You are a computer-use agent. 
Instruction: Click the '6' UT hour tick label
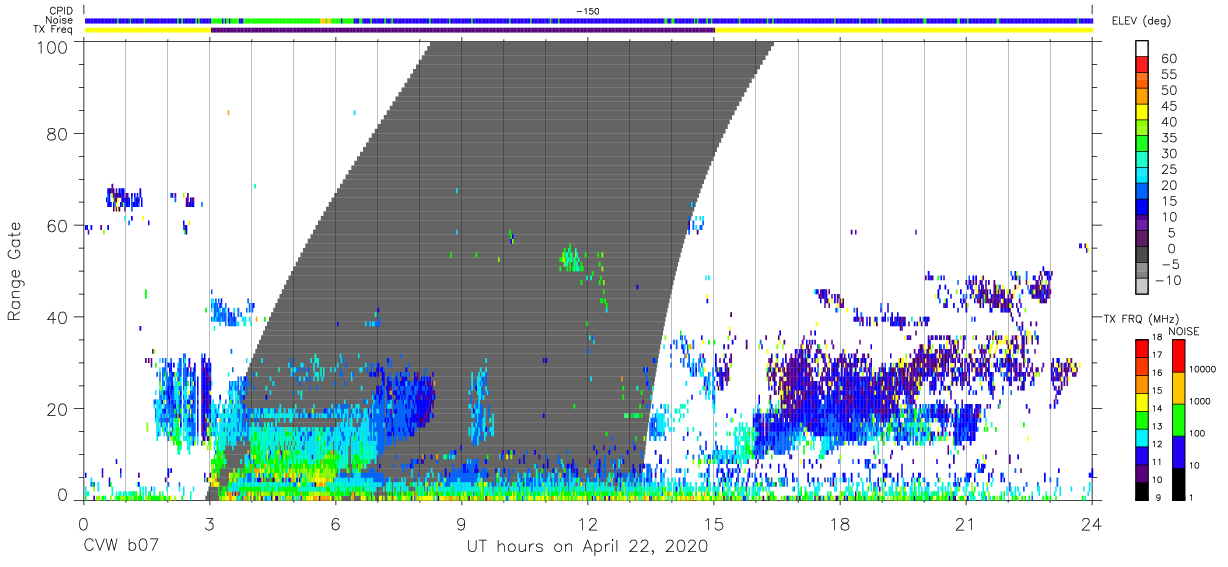click(x=336, y=524)
